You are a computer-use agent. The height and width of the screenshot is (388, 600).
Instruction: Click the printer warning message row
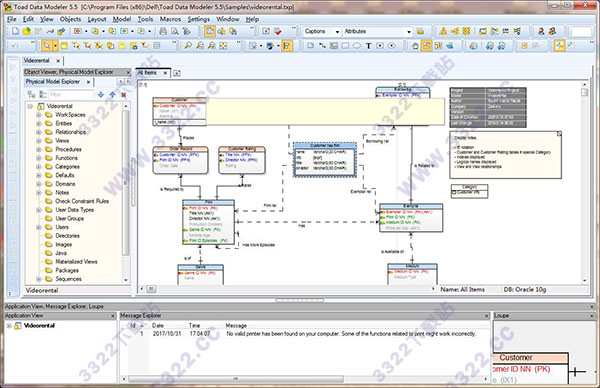(x=305, y=334)
